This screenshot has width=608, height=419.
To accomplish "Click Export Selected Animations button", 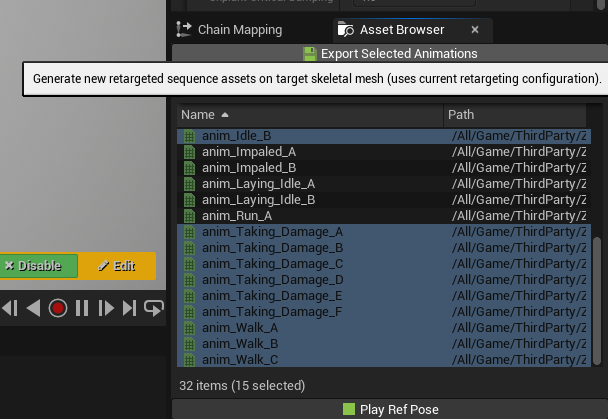I will [390, 53].
